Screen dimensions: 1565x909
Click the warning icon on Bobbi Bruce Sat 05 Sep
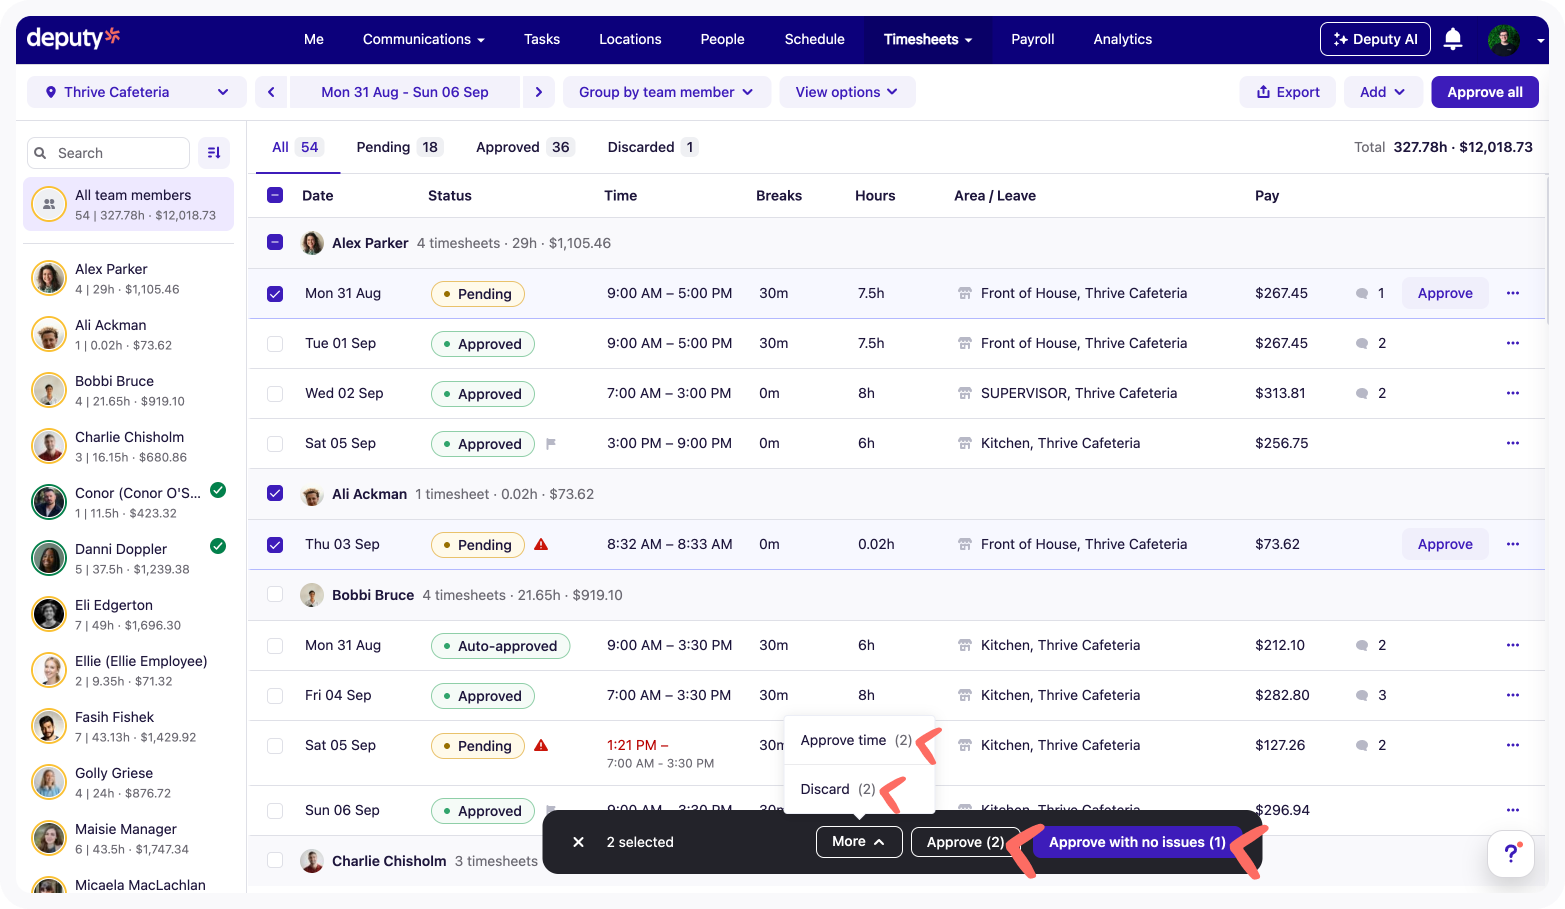[x=541, y=745]
